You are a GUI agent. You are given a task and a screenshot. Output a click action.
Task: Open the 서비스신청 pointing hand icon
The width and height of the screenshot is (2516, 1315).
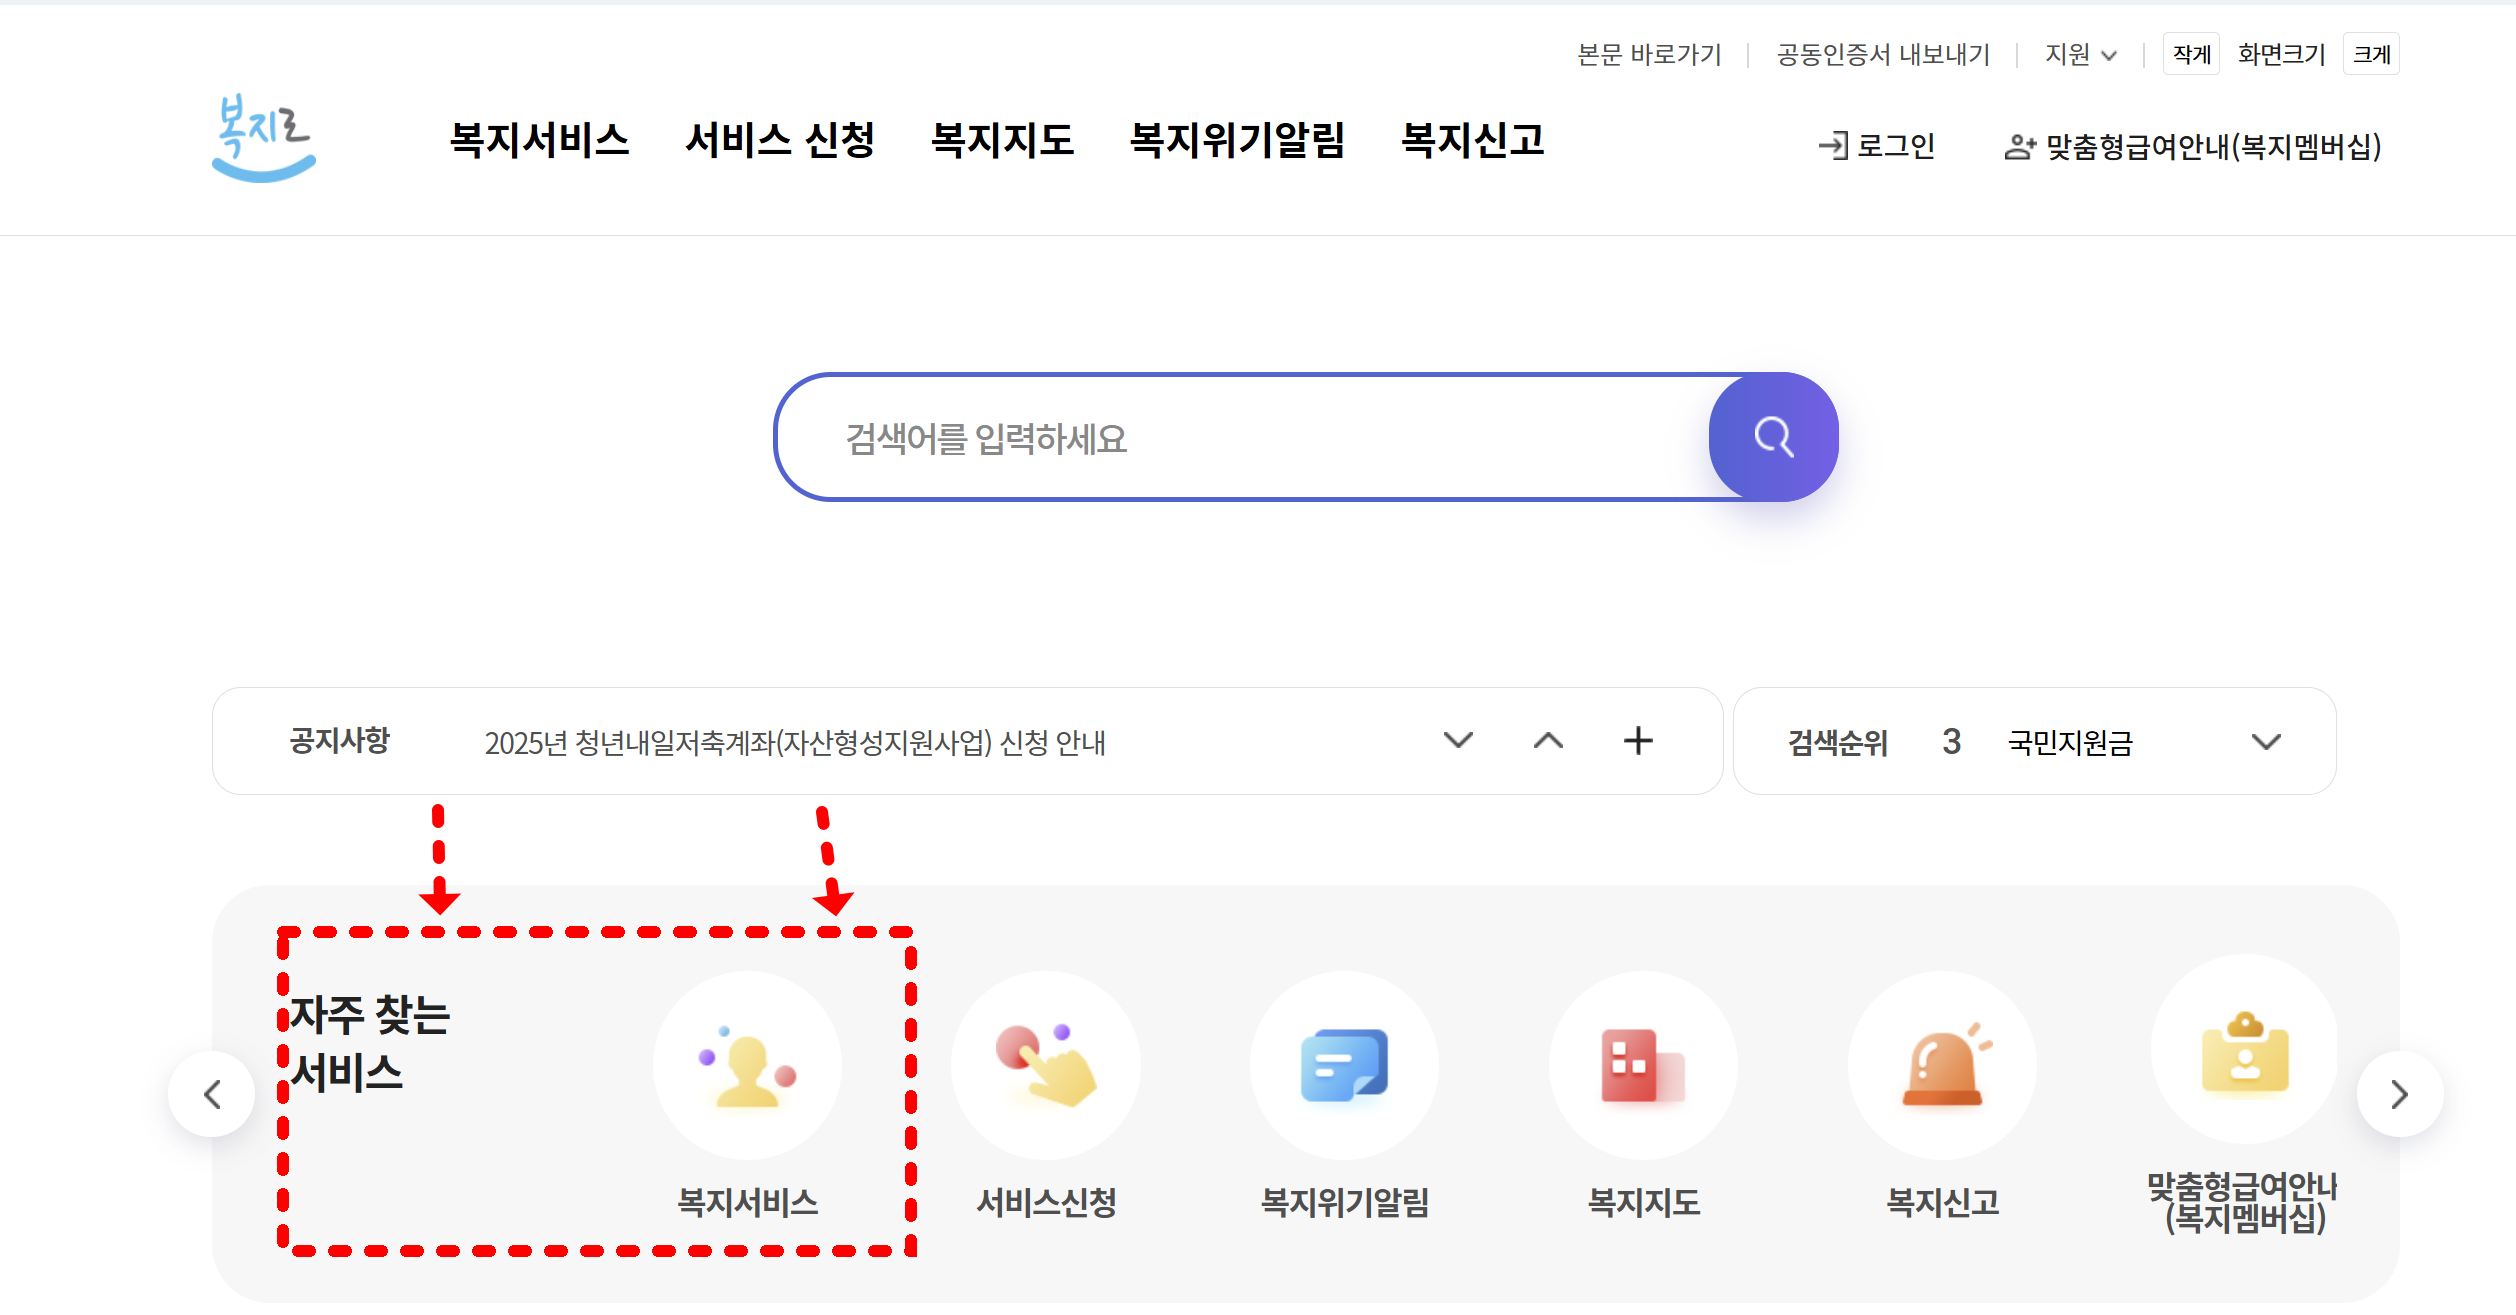coord(1045,1066)
